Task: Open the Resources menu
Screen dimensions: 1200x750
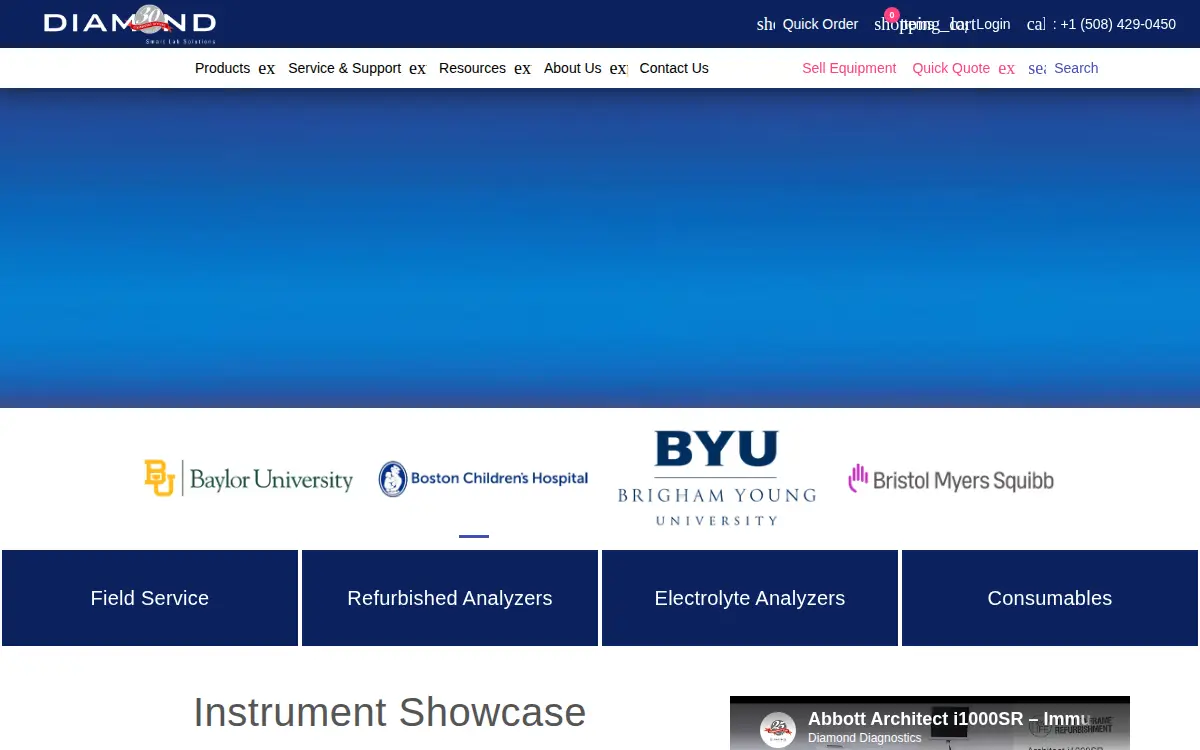Action: click(472, 68)
